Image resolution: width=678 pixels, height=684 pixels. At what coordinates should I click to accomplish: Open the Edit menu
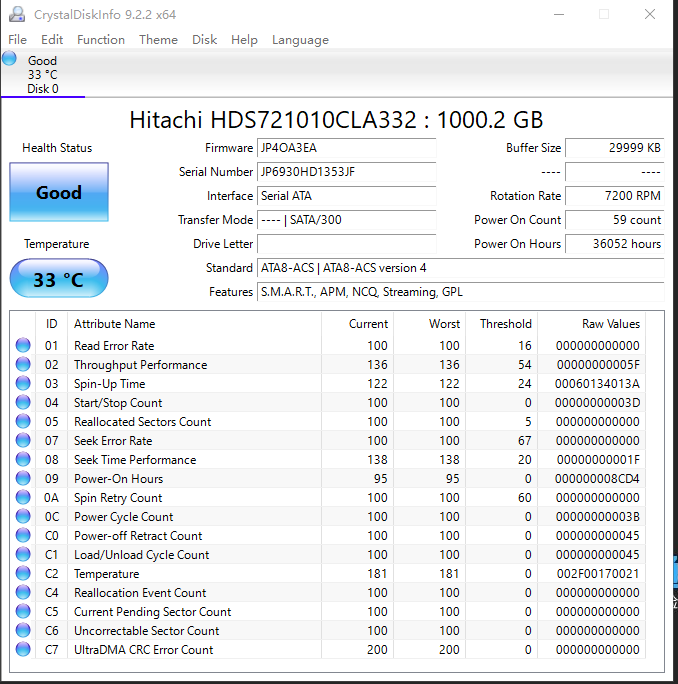(x=52, y=40)
